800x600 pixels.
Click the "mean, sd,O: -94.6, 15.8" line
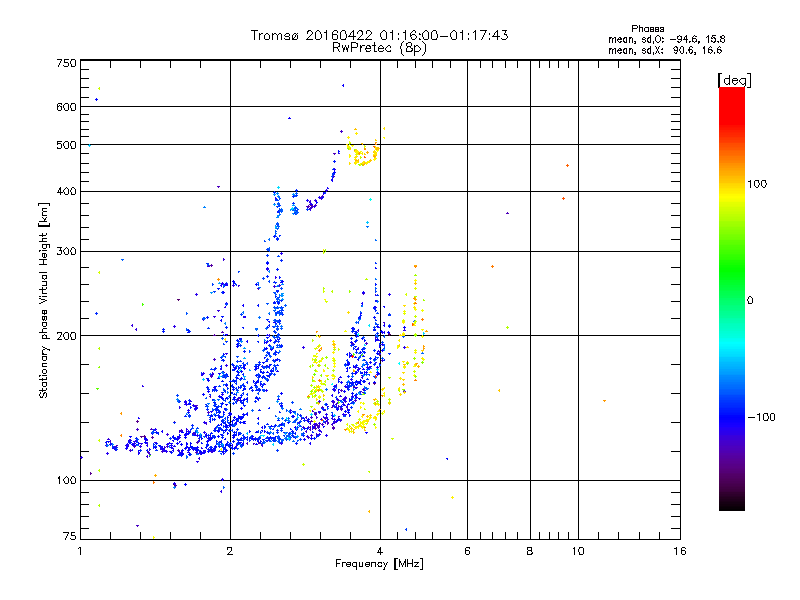(666, 39)
